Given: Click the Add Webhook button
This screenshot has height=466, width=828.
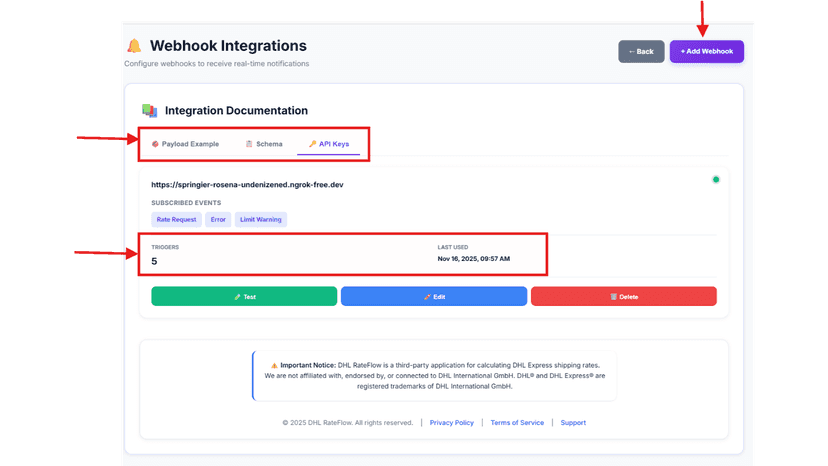Looking at the screenshot, I should coord(707,51).
